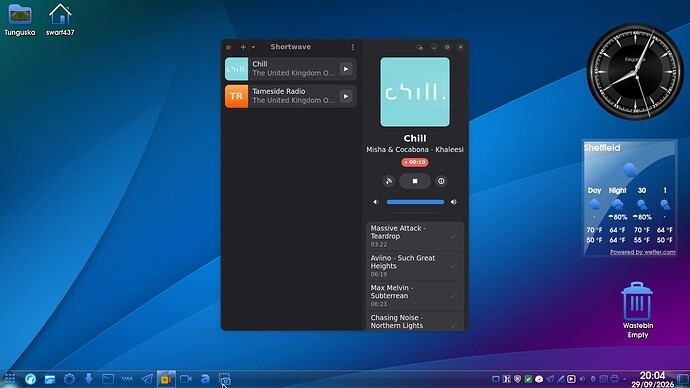Open the file manager taskbar icon
Viewport: 690px width, 388px height.
(x=50, y=379)
